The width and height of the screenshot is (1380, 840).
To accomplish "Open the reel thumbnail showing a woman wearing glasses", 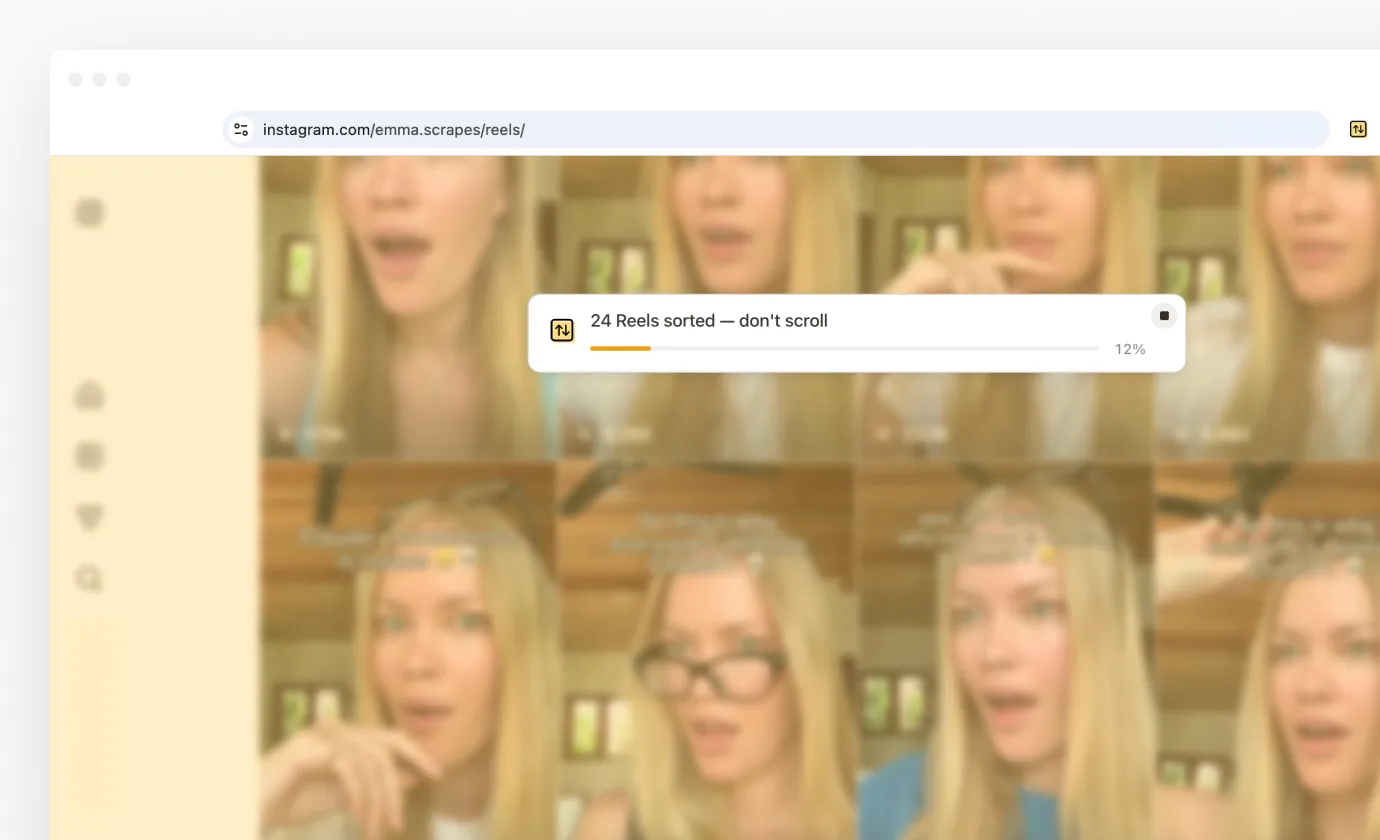I will (x=708, y=651).
